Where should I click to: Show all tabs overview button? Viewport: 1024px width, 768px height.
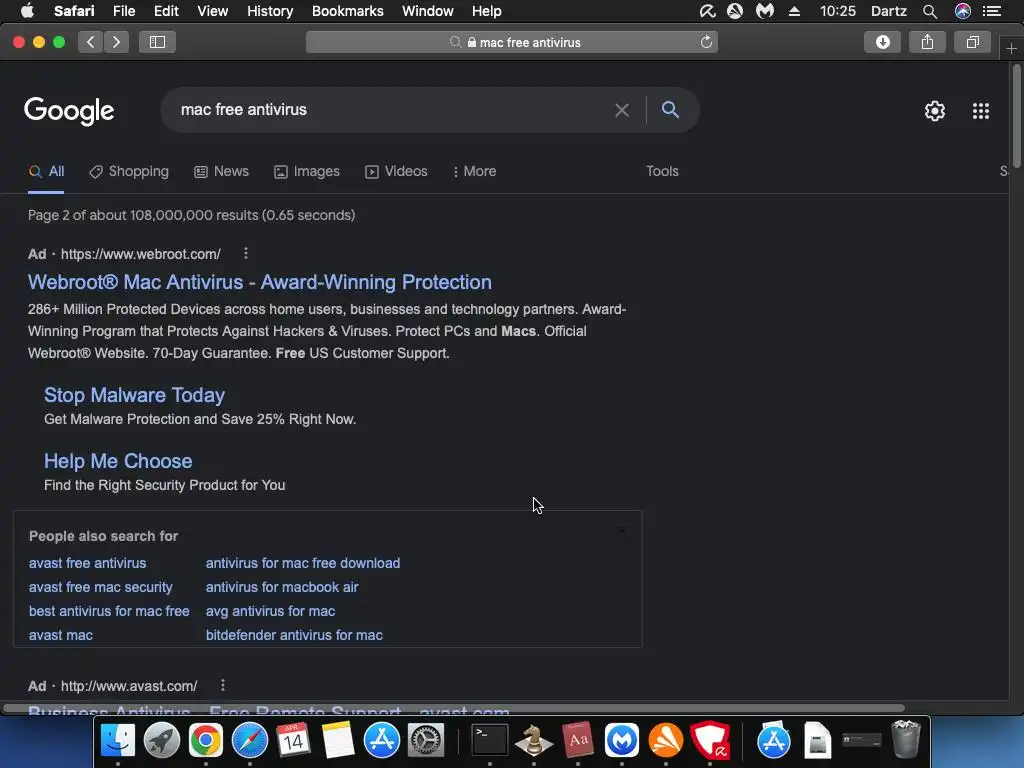(972, 42)
